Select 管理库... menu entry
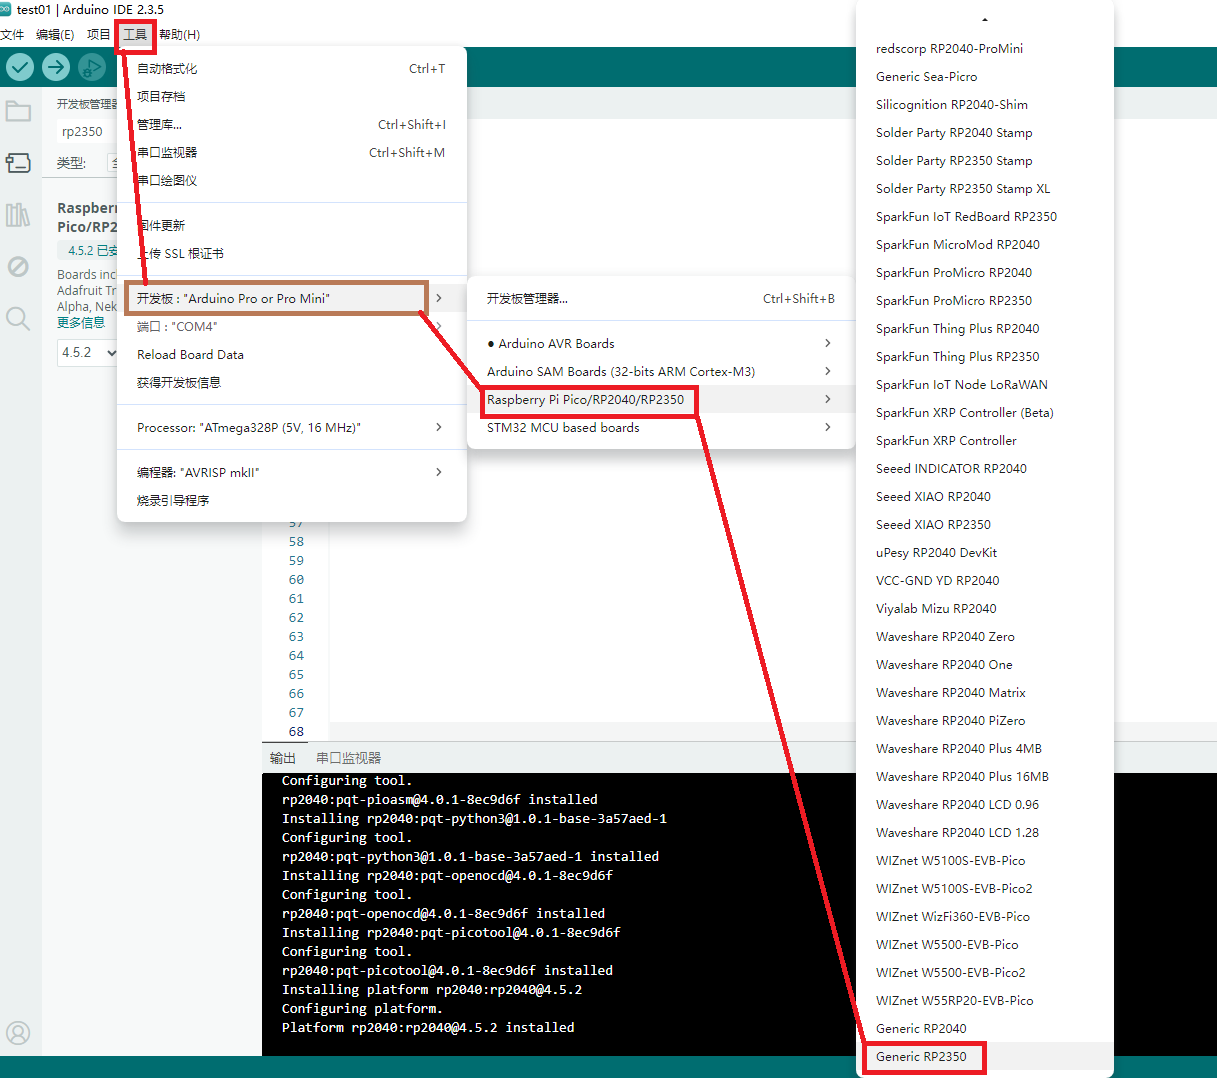This screenshot has width=1217, height=1085. (292, 124)
